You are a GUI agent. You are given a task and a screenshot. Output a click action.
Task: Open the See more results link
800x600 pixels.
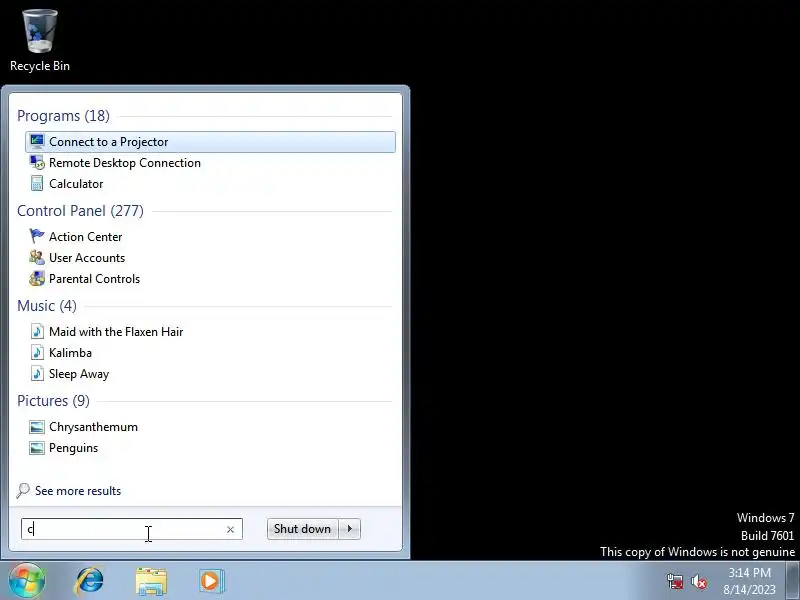(78, 491)
